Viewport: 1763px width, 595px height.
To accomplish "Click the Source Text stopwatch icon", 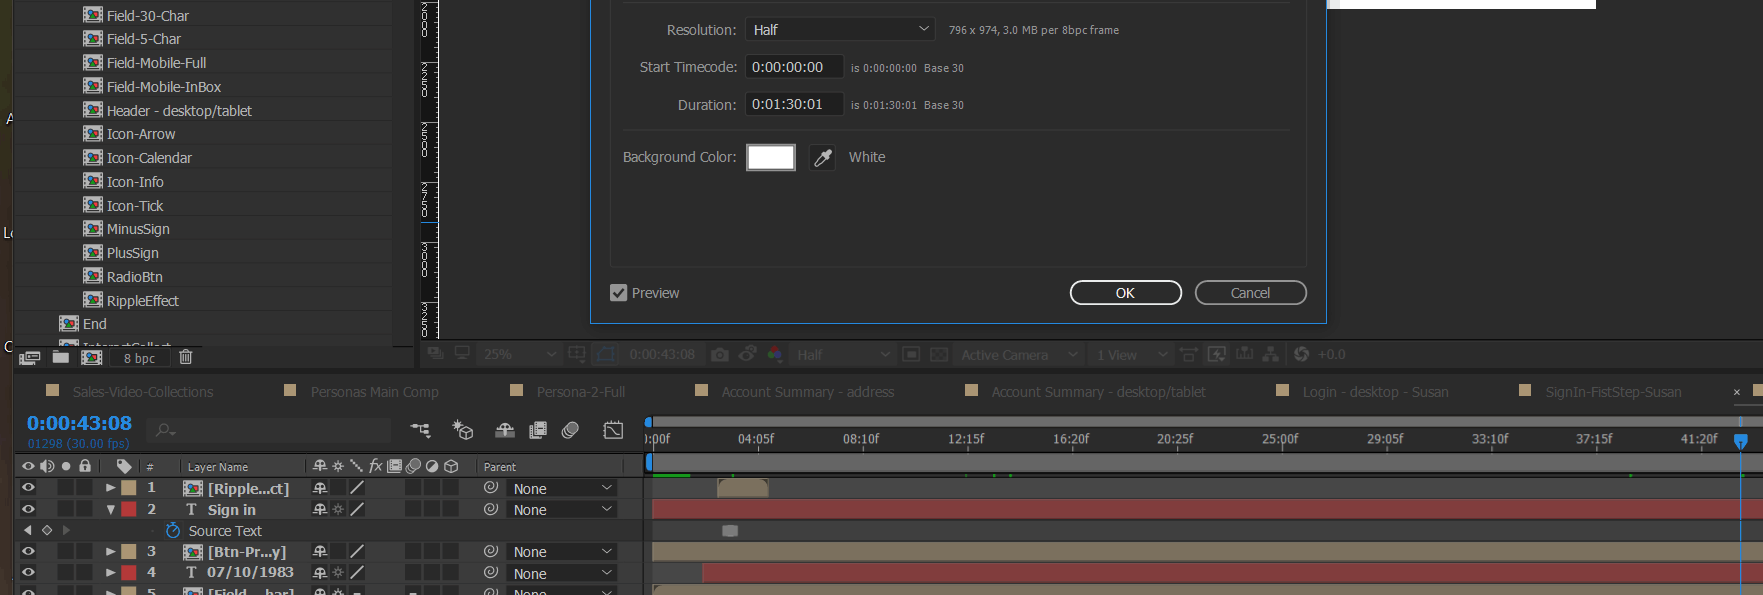I will pos(173,530).
